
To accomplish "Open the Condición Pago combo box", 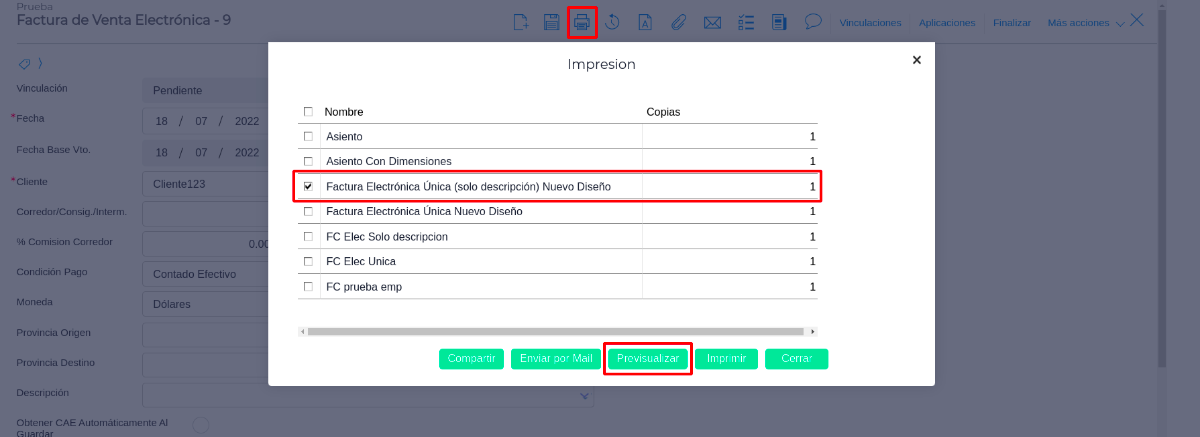I will coord(205,273).
